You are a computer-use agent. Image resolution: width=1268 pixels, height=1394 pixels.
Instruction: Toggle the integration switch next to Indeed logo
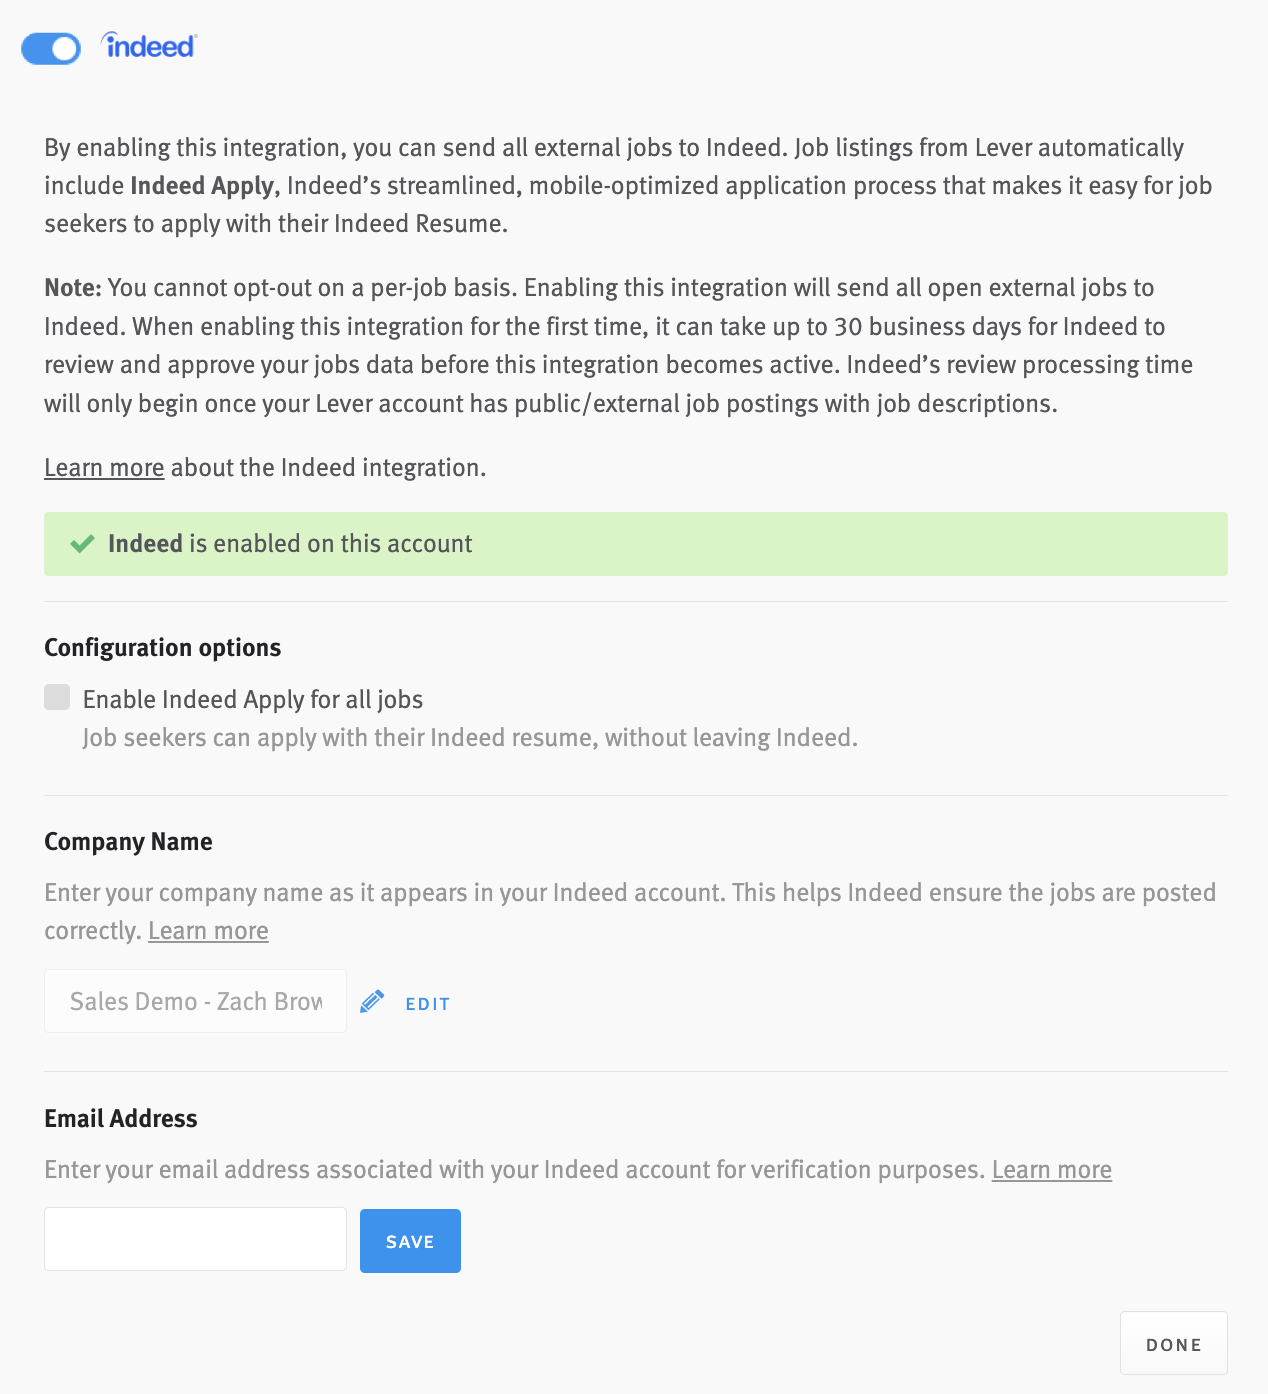pyautogui.click(x=50, y=48)
